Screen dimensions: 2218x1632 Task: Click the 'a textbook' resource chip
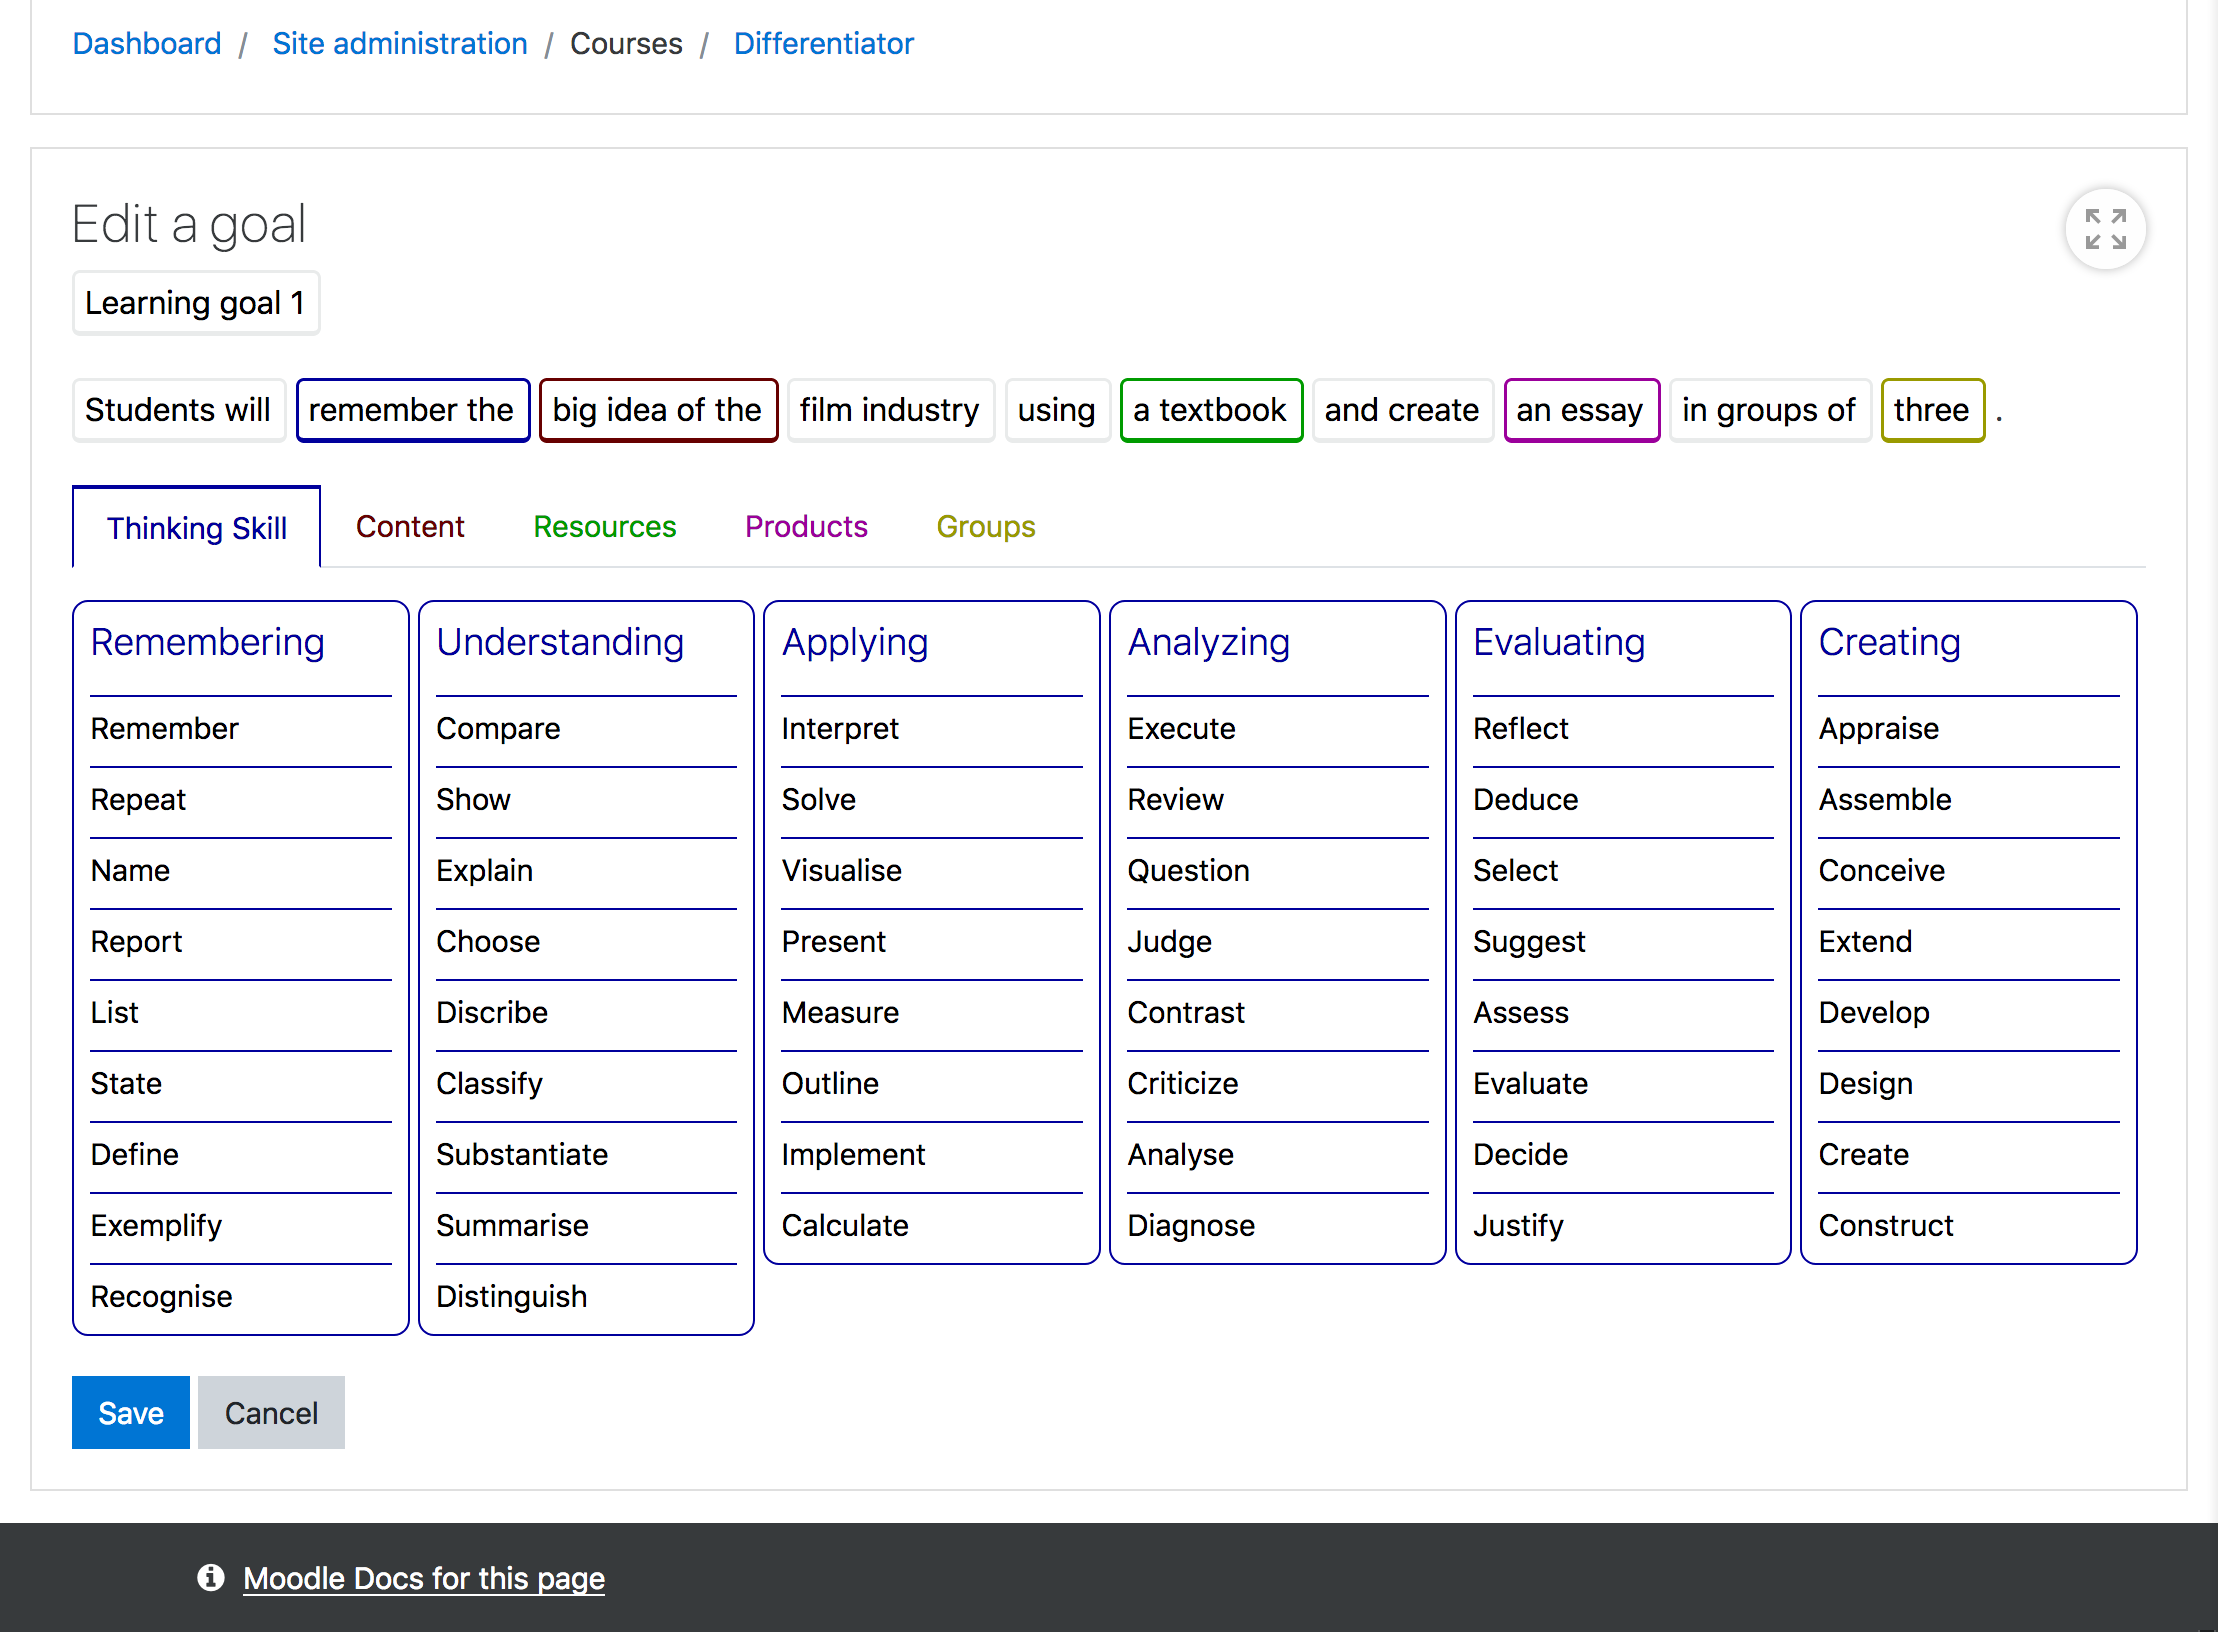click(x=1210, y=409)
